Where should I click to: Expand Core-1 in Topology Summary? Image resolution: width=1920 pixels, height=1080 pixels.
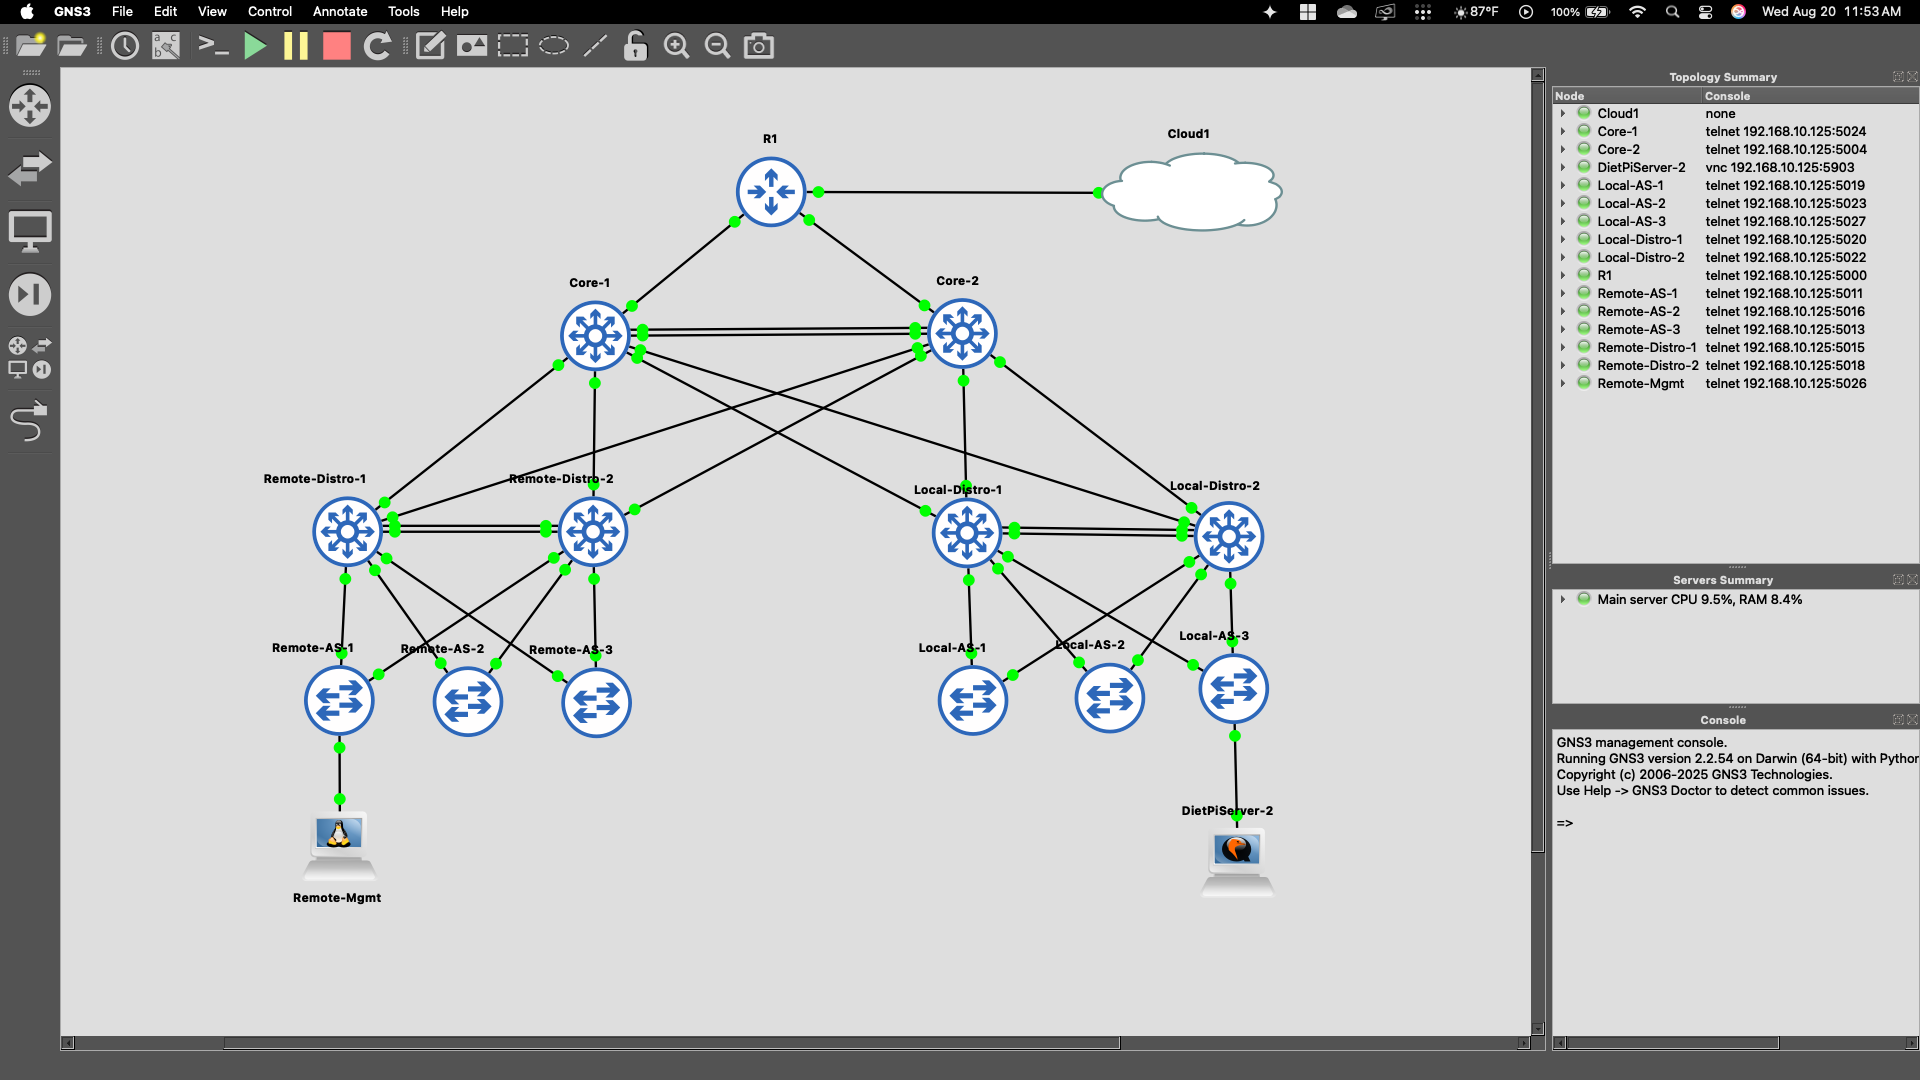point(1563,132)
